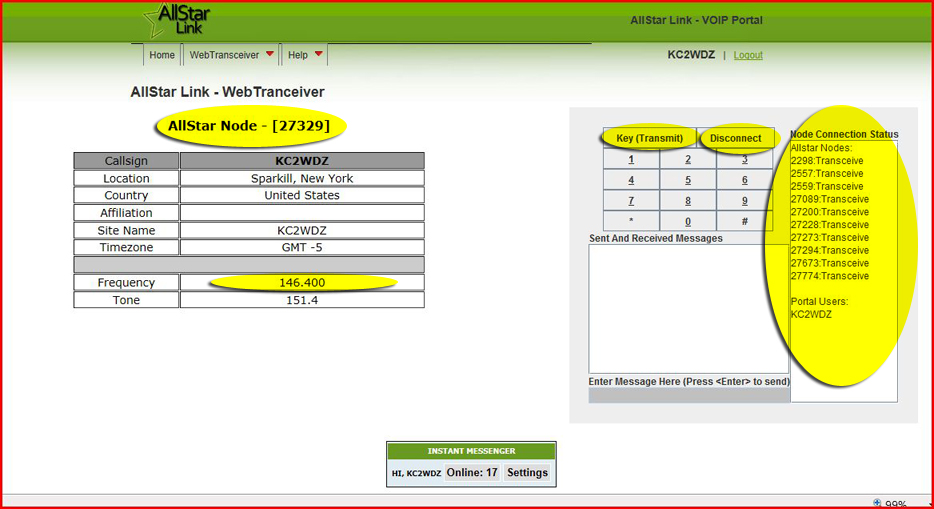The image size is (934, 509).
Task: Click the KC2WDZ username beside Logout
Action: [x=691, y=55]
